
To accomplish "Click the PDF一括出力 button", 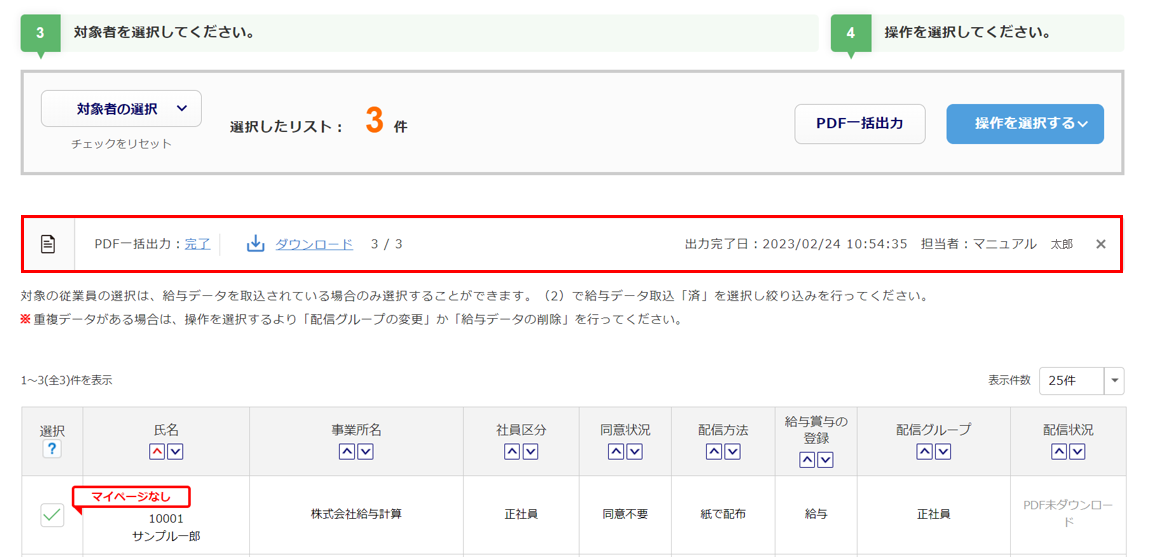I will coord(860,124).
